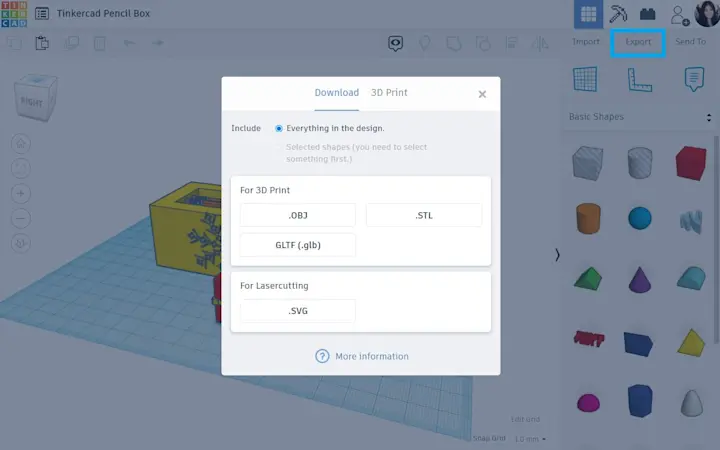Select the Notes tool icon

(694, 79)
